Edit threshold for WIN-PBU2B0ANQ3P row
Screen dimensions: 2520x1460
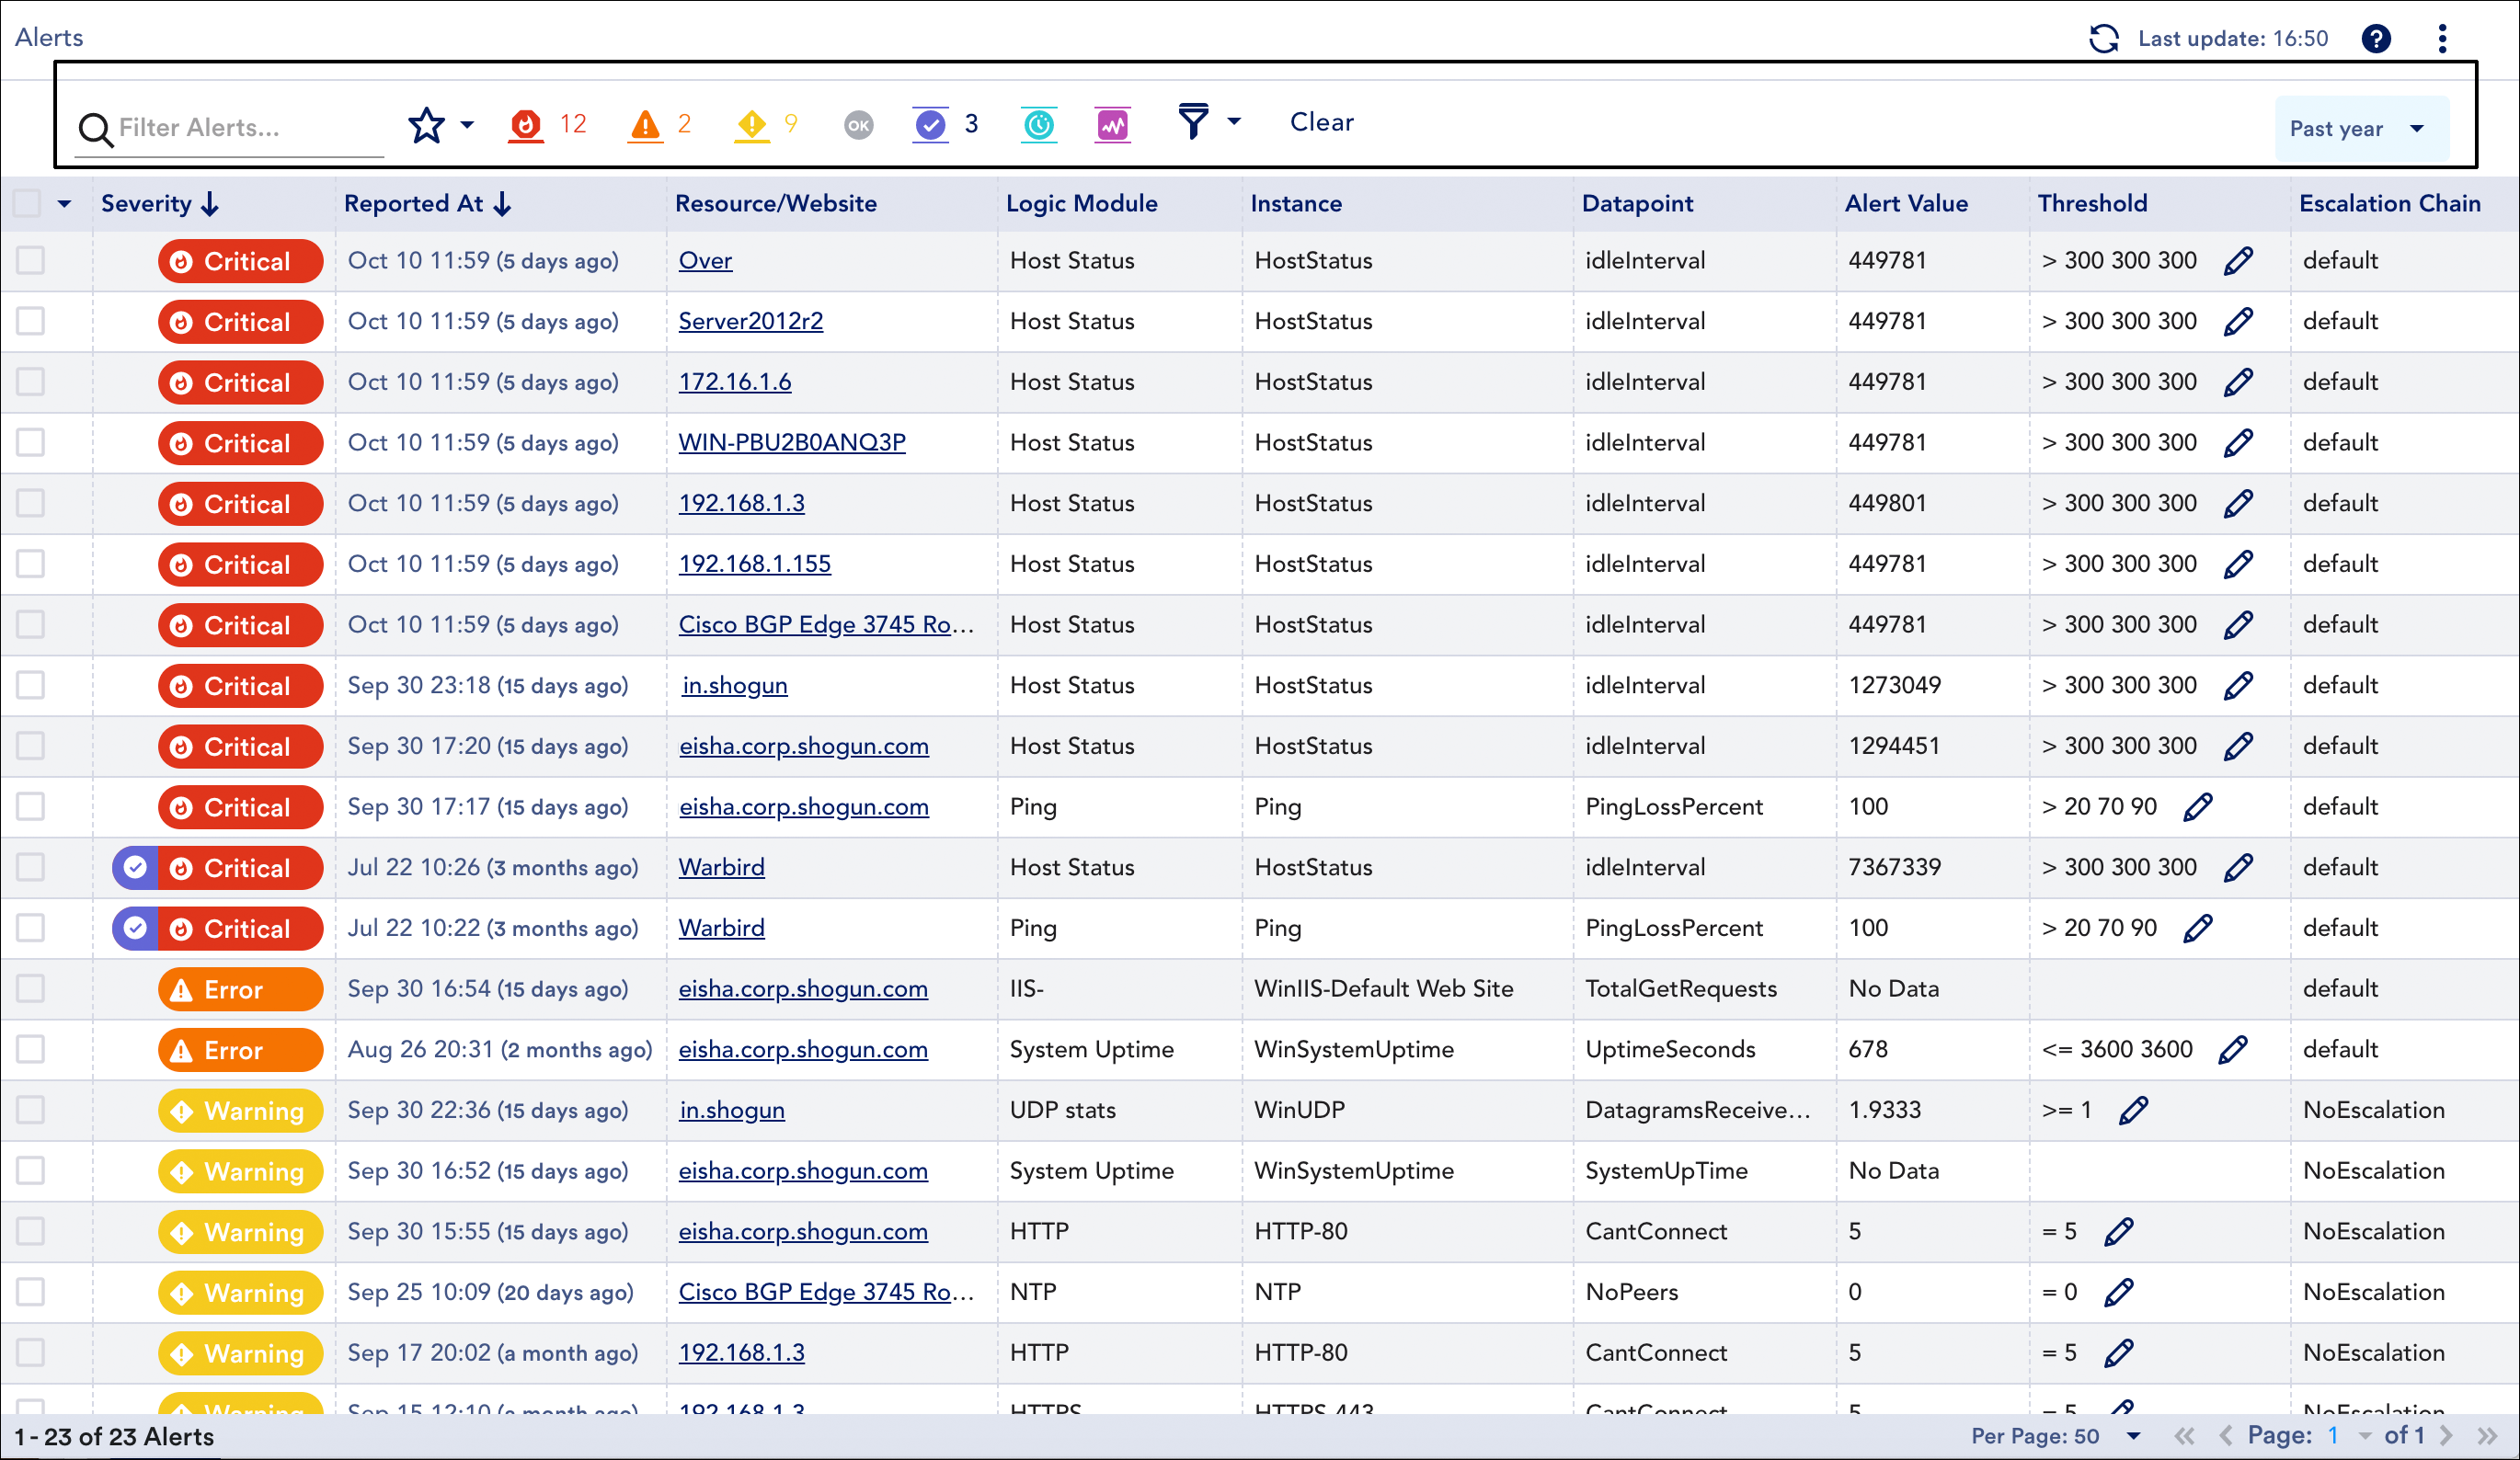pos(2239,443)
